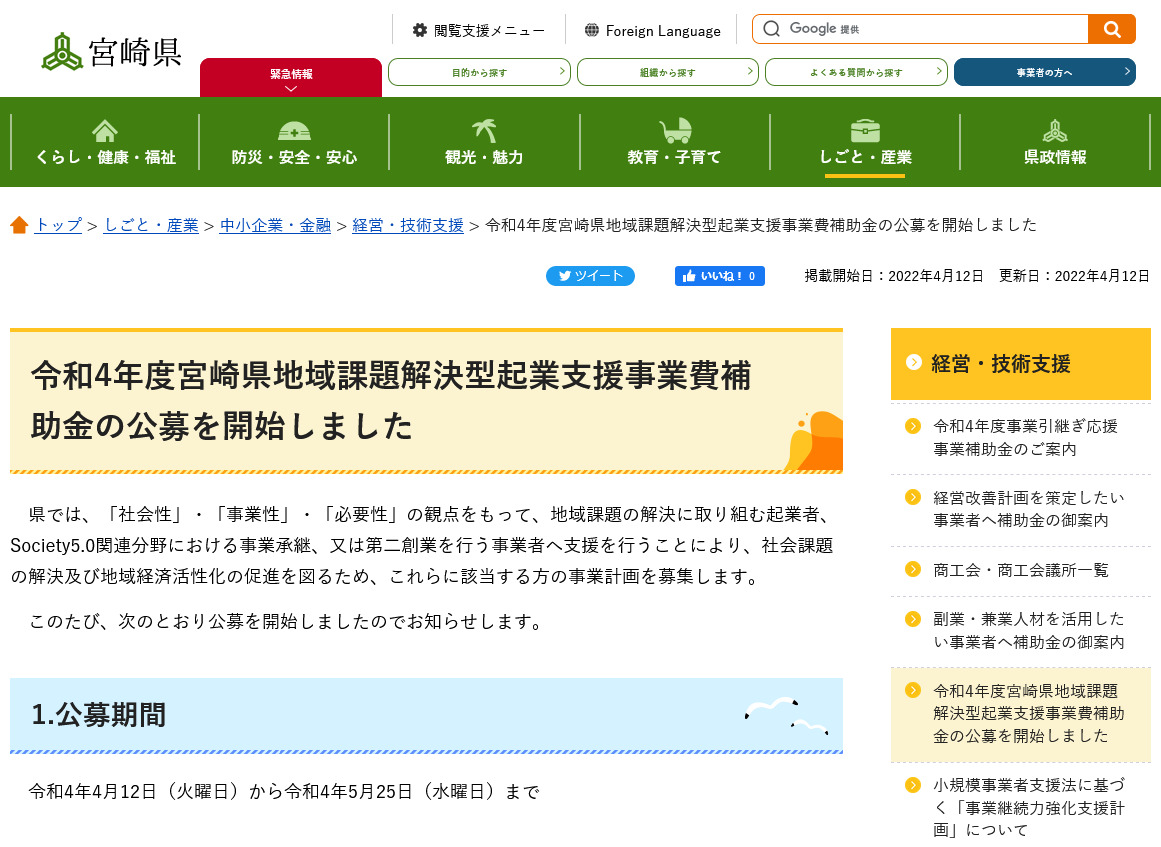Select the 教育・子育て stroller icon

pyautogui.click(x=675, y=131)
